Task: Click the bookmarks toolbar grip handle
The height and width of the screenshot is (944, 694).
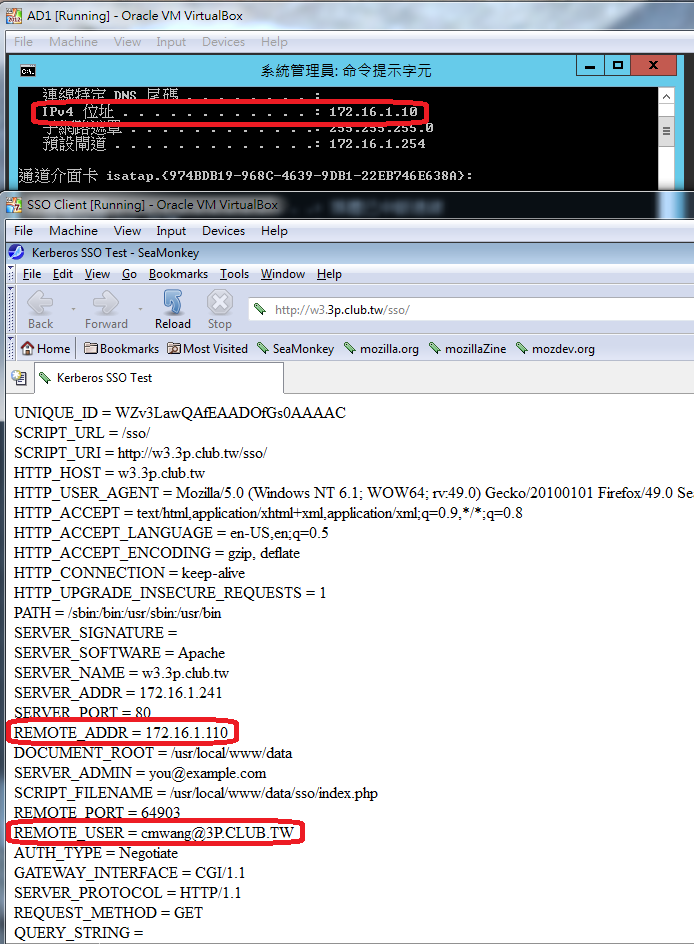Action: 11,349
